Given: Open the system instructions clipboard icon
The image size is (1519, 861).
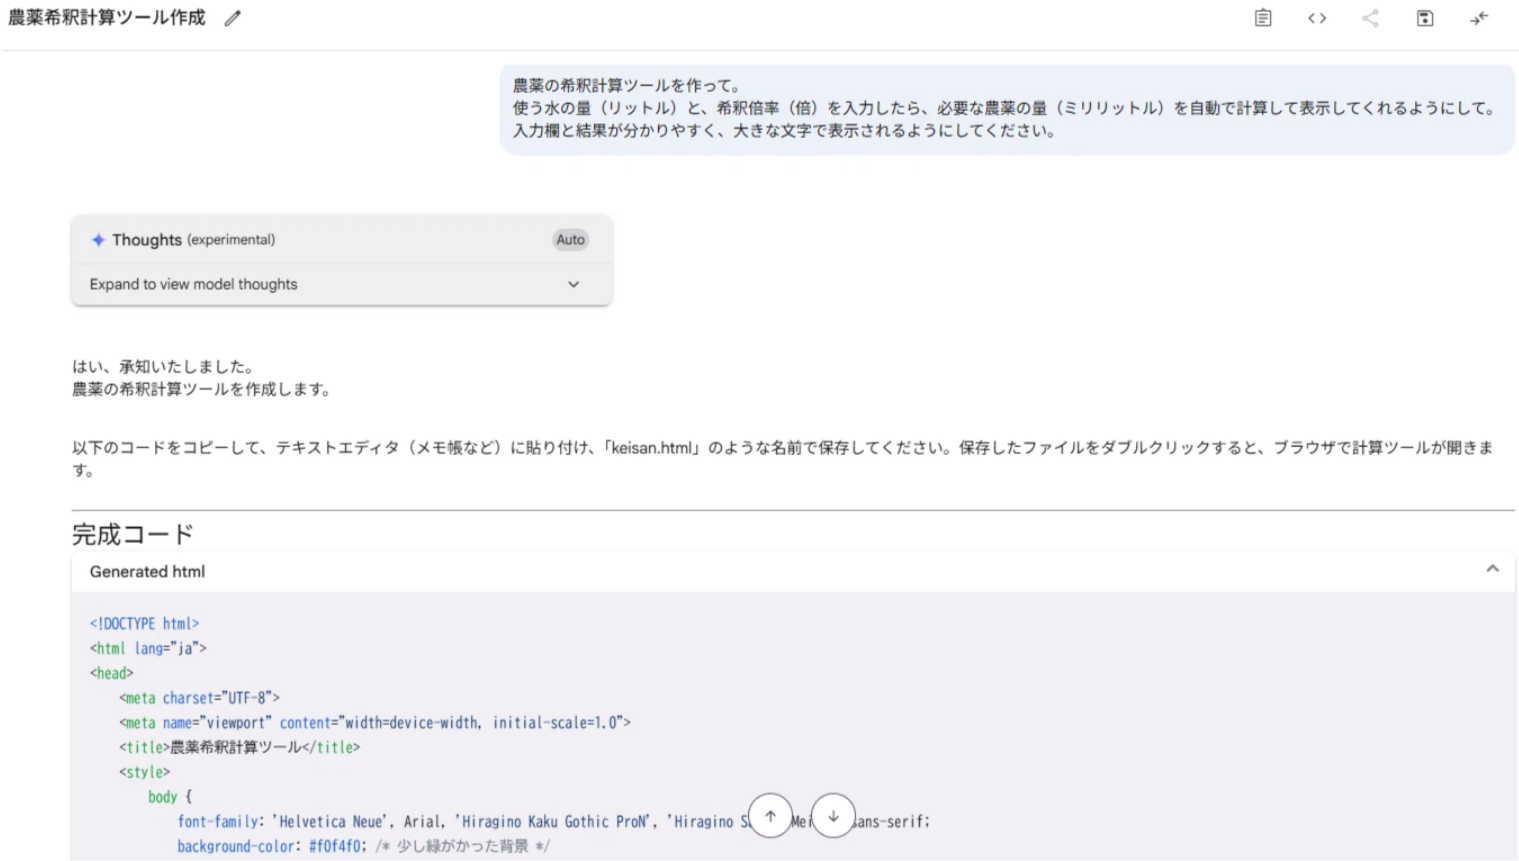Looking at the screenshot, I should [1261, 18].
